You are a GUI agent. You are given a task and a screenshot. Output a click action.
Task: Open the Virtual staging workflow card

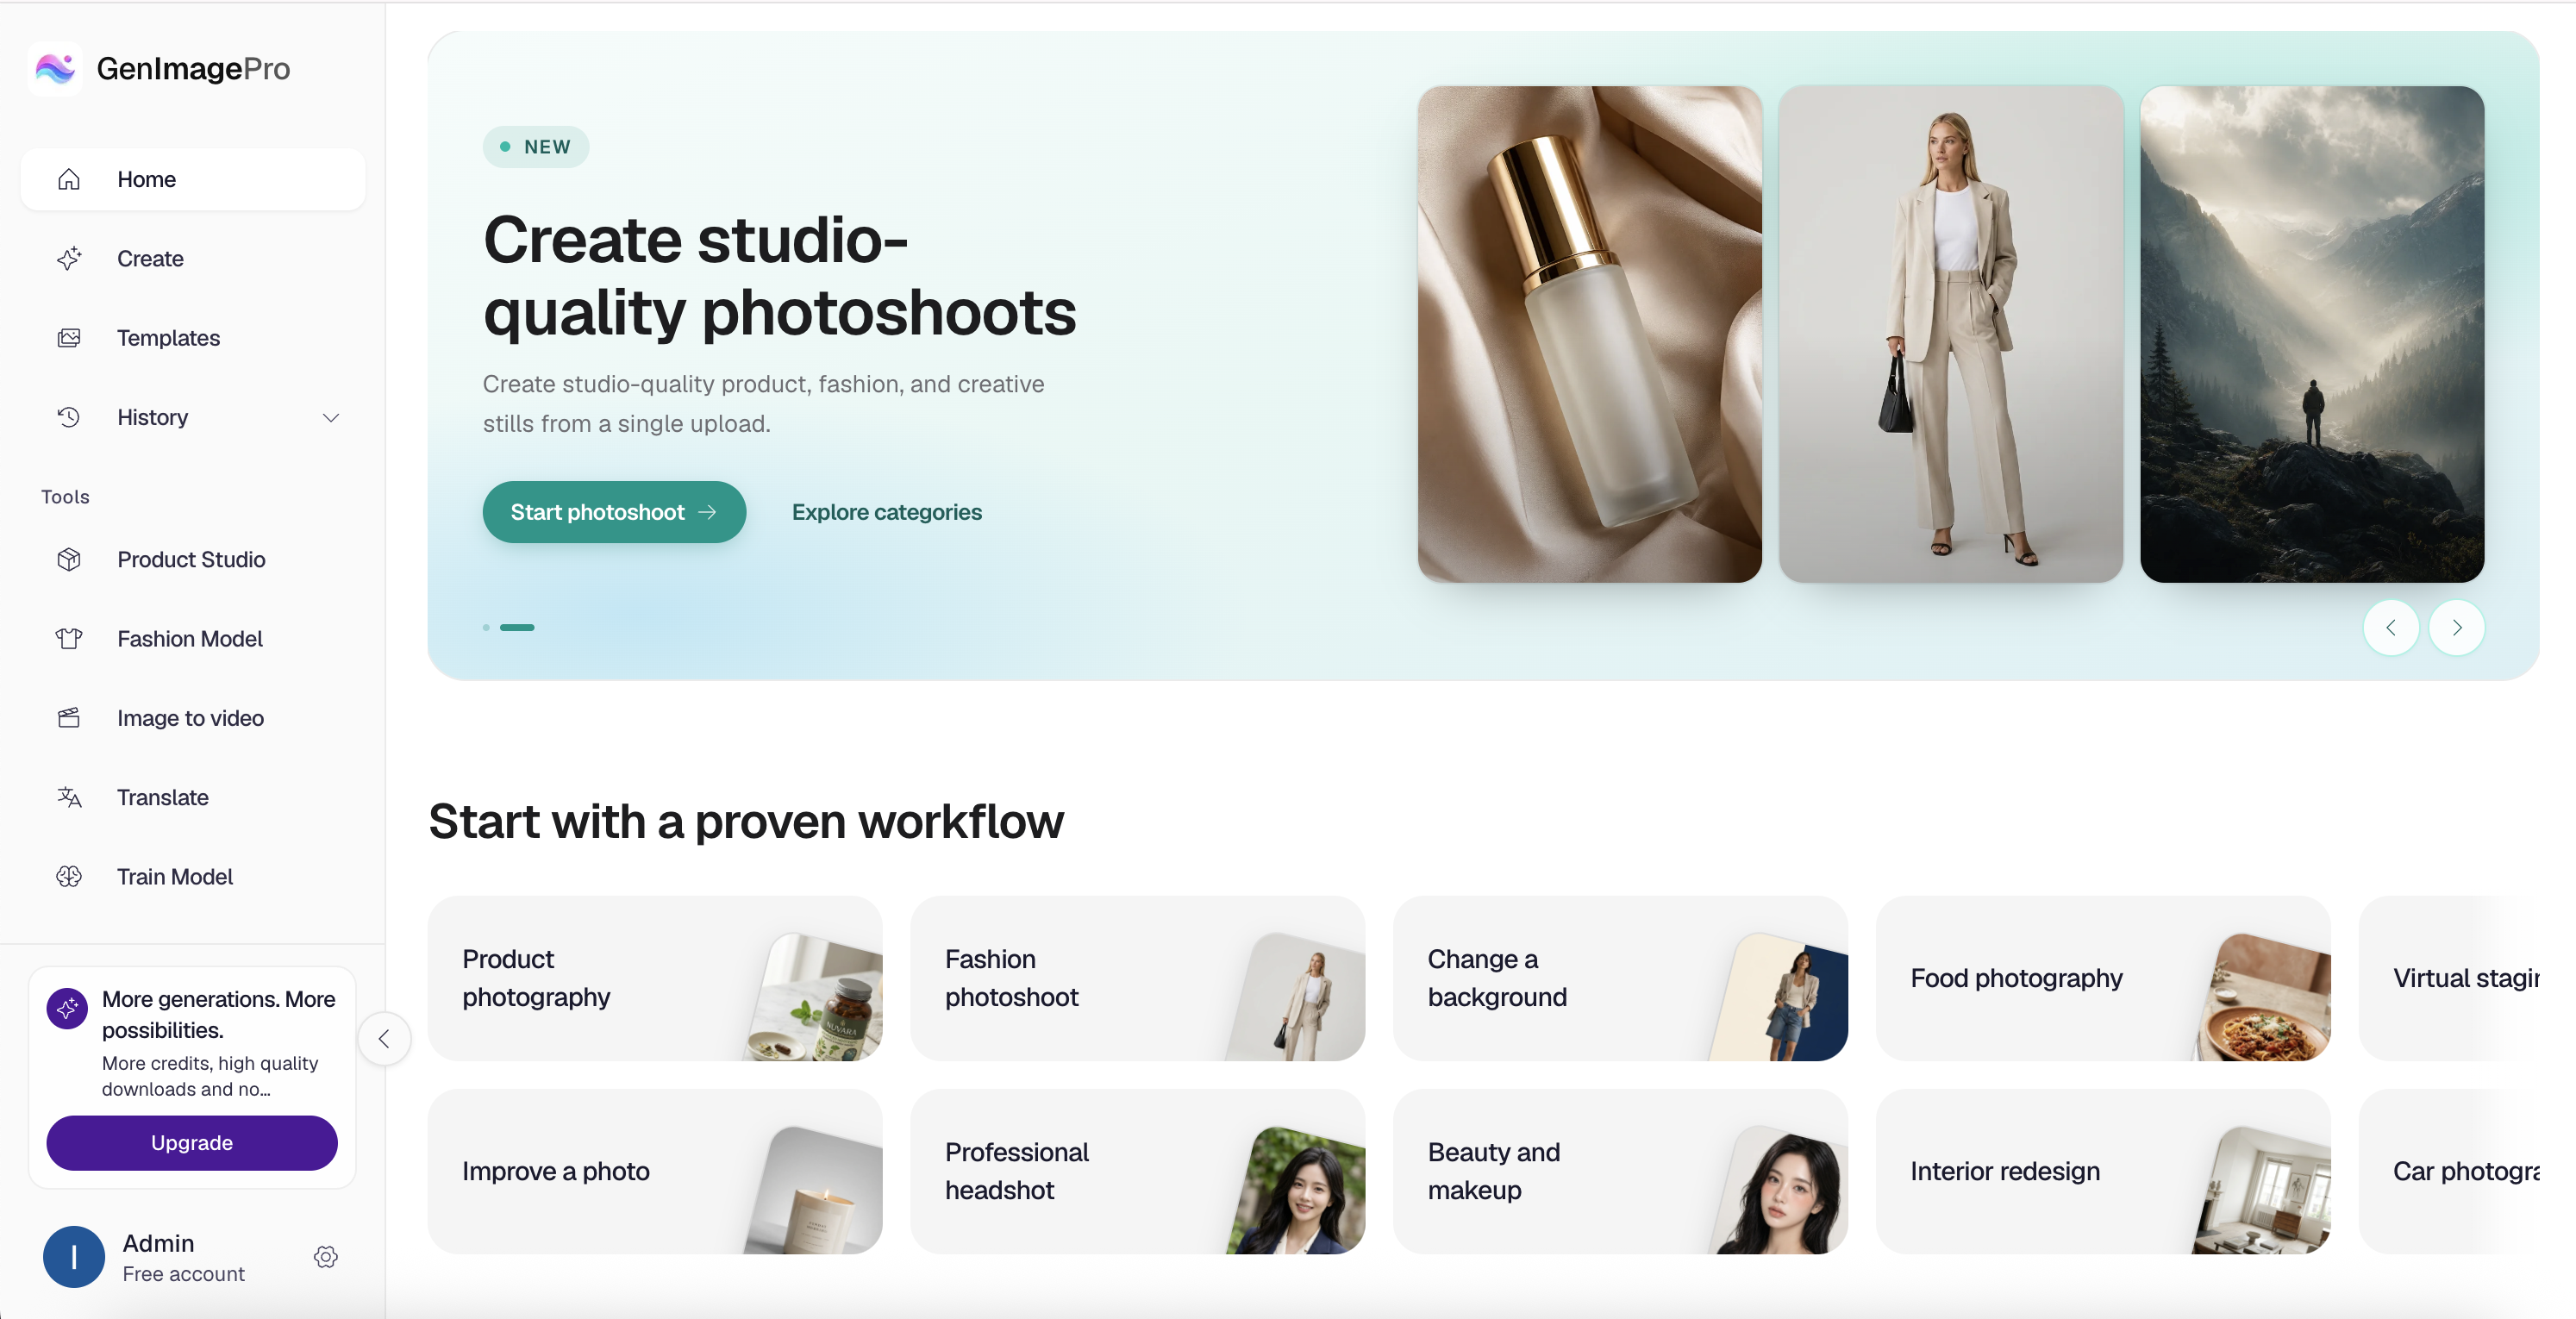pyautogui.click(x=2449, y=978)
